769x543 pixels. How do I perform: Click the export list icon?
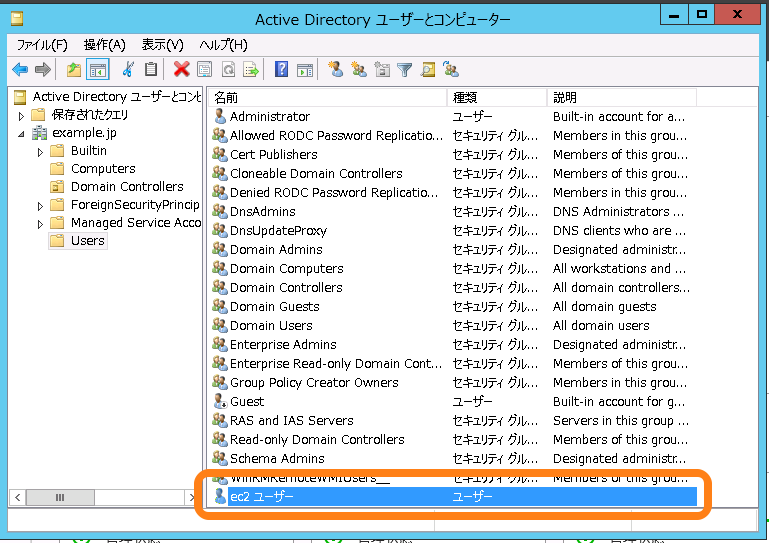pyautogui.click(x=251, y=70)
